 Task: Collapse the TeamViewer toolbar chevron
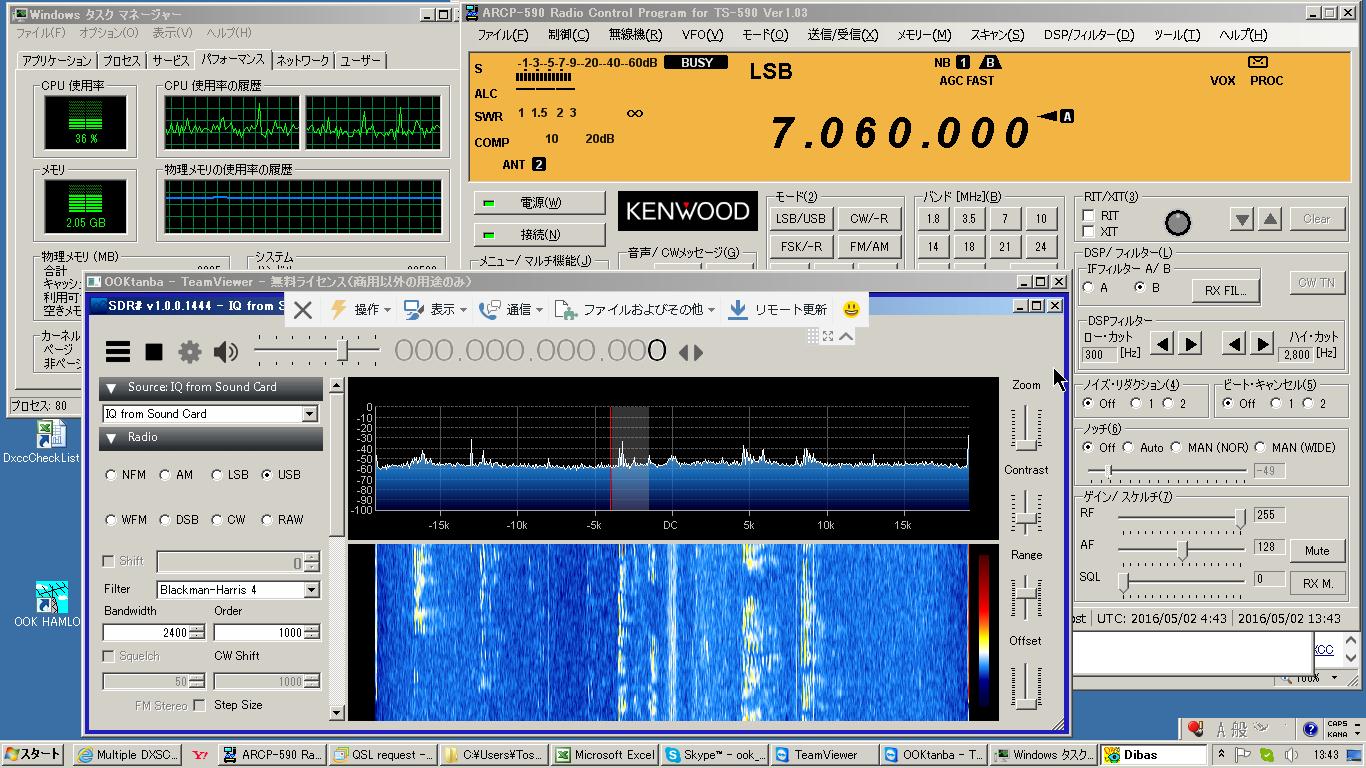pyautogui.click(x=846, y=337)
